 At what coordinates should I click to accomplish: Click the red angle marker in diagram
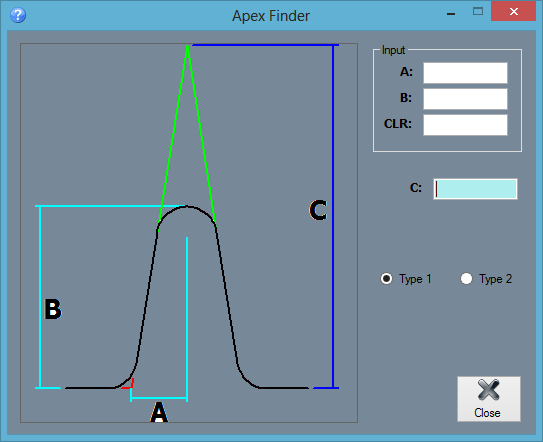[128, 384]
